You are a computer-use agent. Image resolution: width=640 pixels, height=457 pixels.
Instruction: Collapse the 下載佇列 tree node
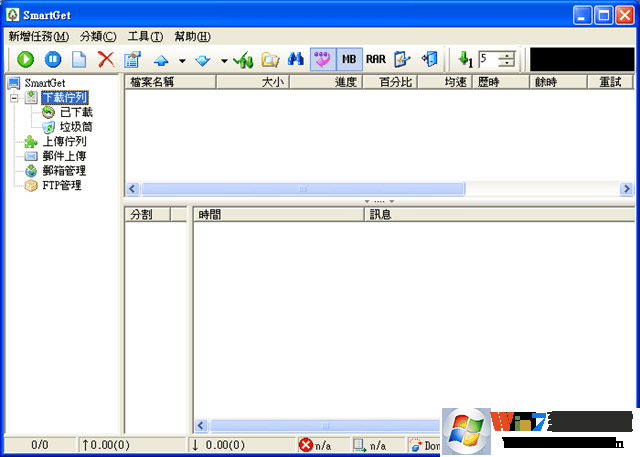pyautogui.click(x=14, y=98)
